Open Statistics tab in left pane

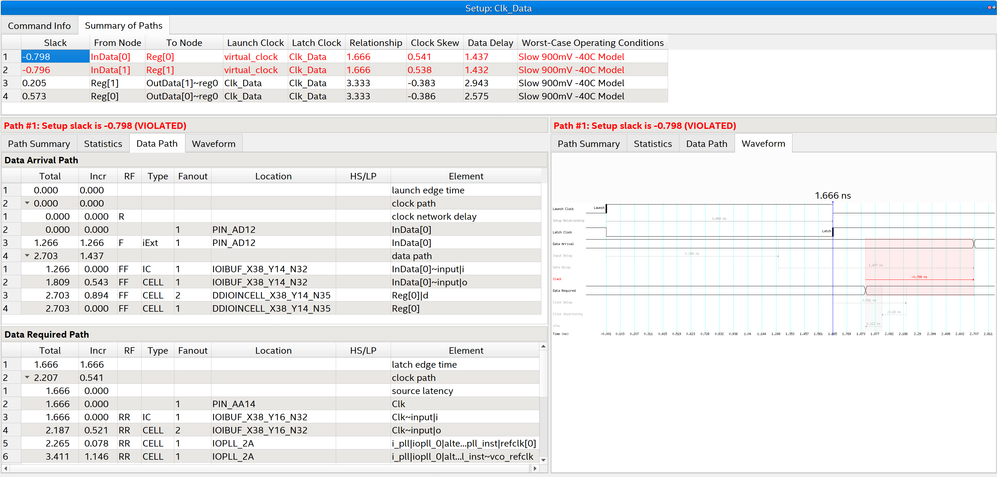[103, 144]
